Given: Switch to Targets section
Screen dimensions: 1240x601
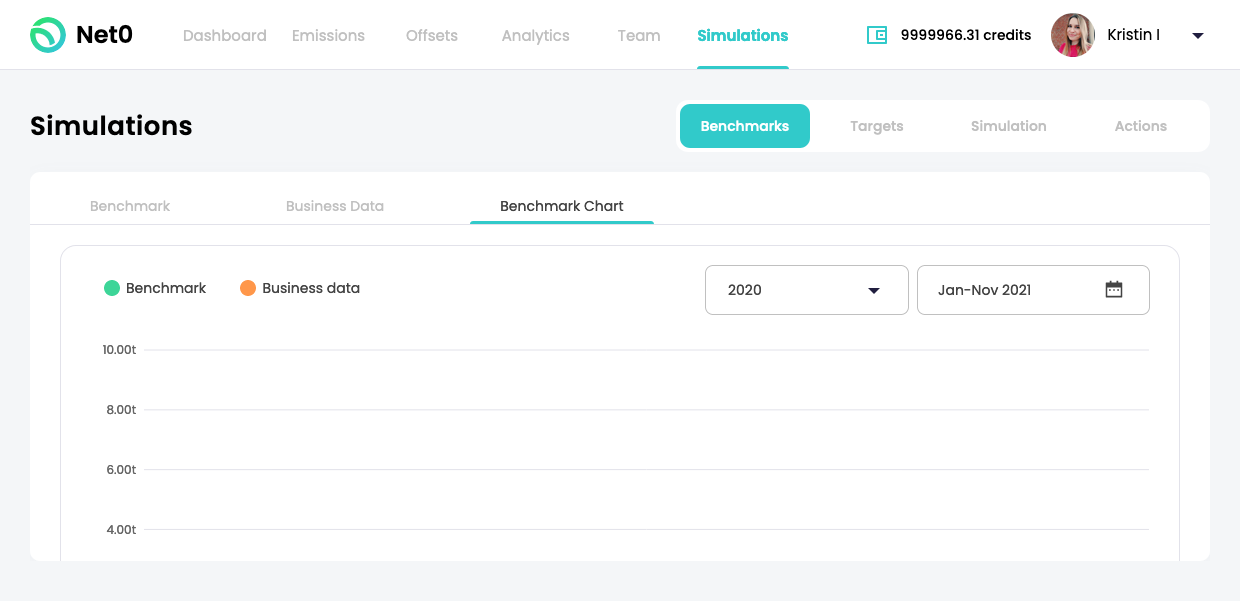Looking at the screenshot, I should (877, 126).
